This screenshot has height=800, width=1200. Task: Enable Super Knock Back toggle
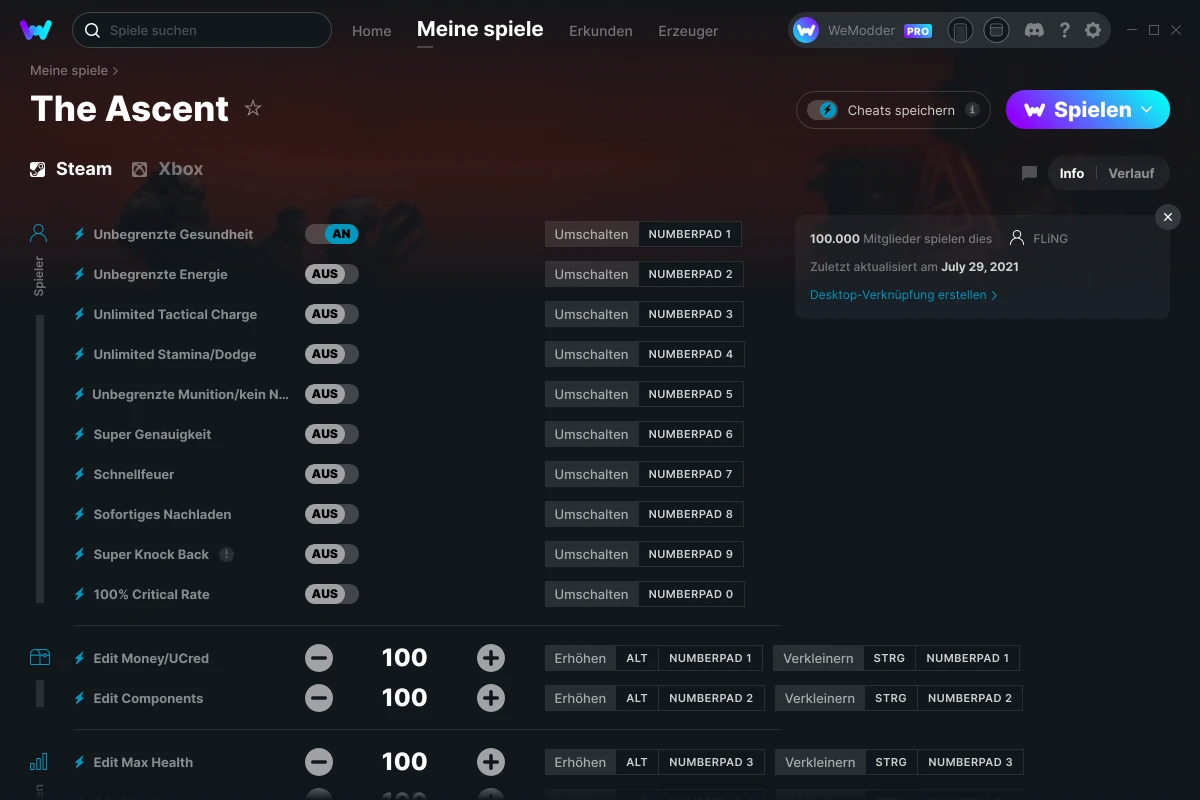pyautogui.click(x=332, y=554)
